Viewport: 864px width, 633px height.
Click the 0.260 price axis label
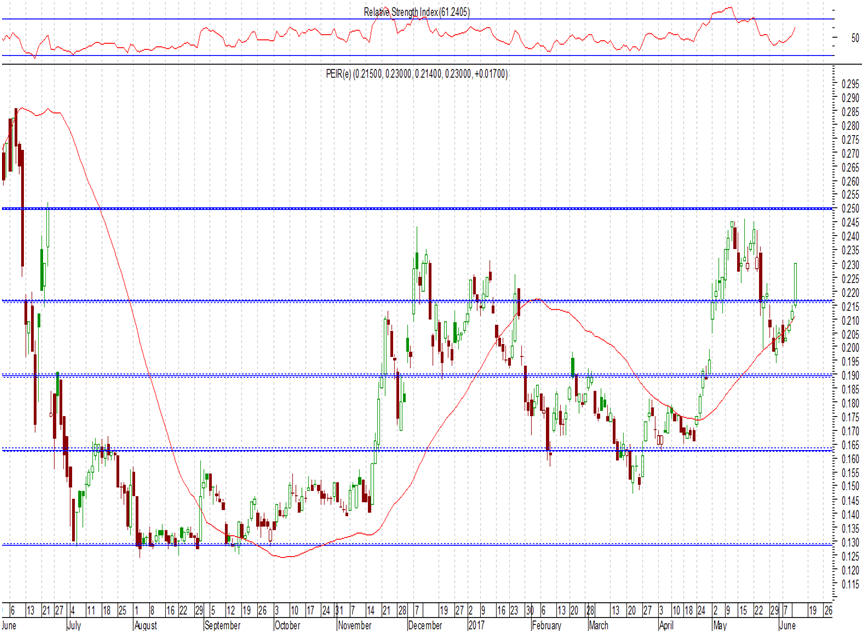point(850,181)
